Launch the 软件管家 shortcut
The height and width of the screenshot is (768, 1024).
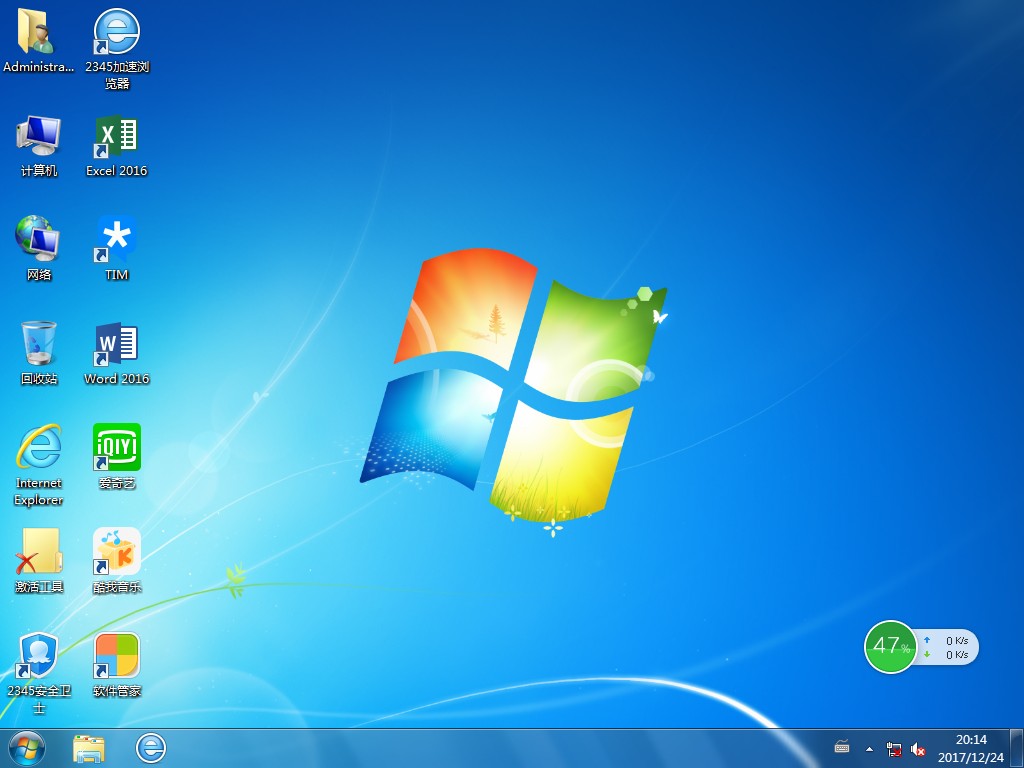pyautogui.click(x=117, y=664)
